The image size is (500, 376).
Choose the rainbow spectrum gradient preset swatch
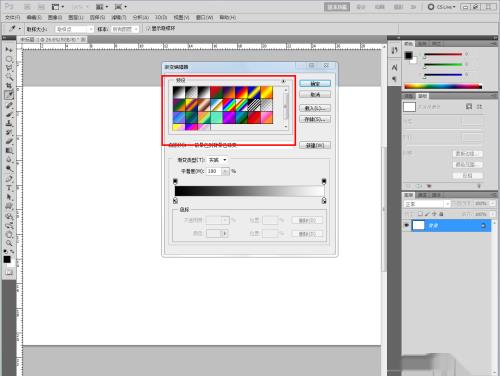[229, 105]
